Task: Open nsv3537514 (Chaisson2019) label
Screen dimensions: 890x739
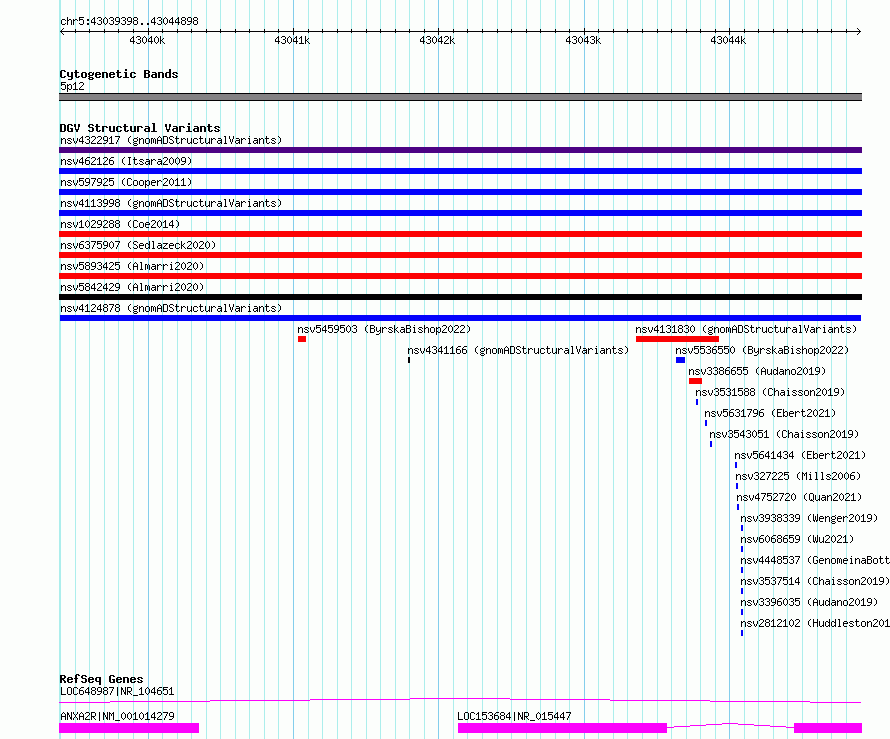Action: 815,581
